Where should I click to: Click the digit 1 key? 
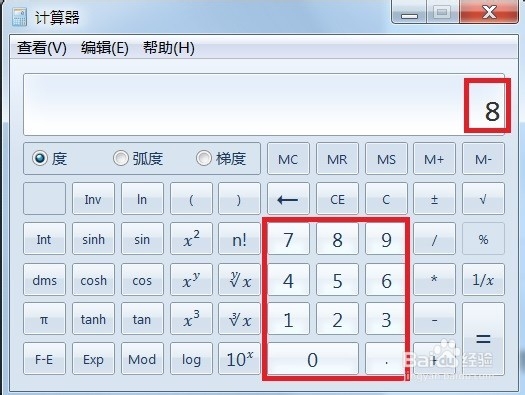click(288, 319)
